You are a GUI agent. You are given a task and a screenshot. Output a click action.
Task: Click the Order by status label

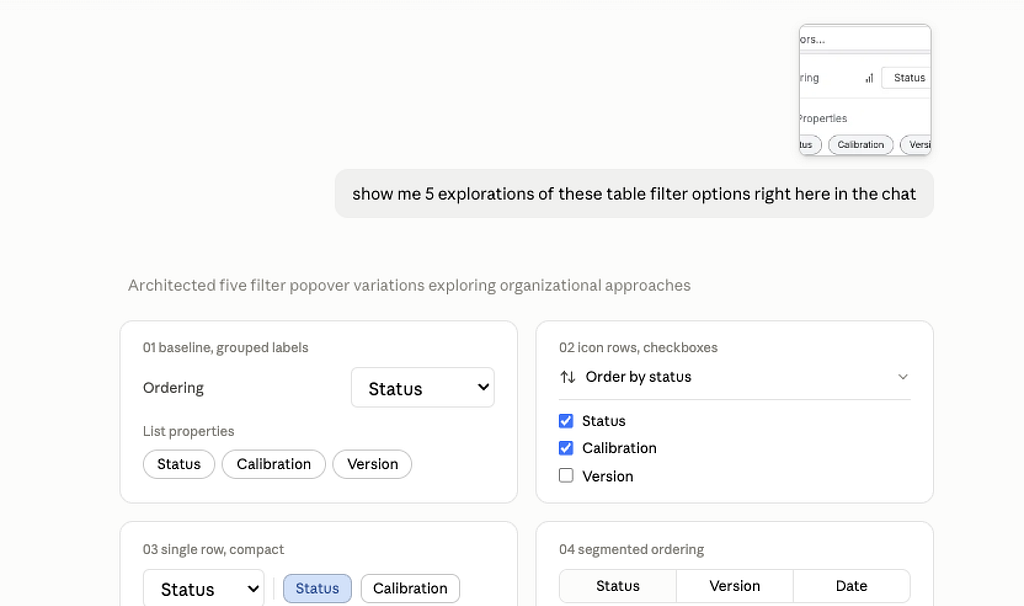point(639,377)
